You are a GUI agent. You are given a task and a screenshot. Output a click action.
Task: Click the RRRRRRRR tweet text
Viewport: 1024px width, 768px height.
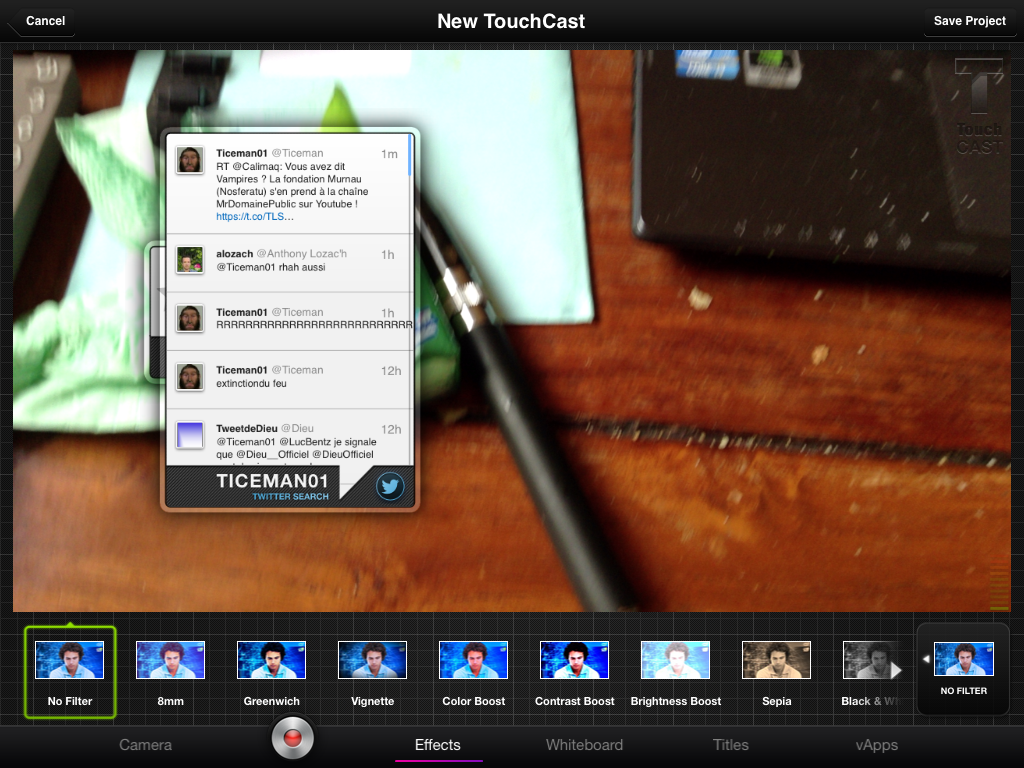tap(314, 325)
